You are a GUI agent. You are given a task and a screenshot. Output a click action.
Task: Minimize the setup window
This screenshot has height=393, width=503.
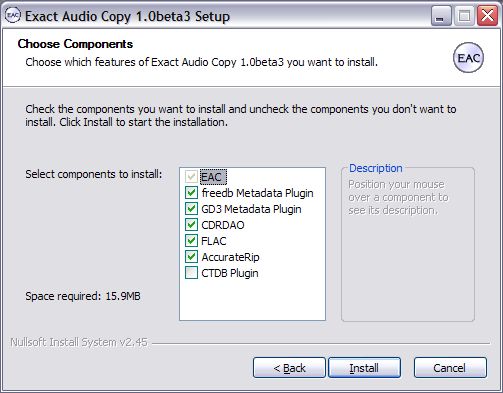[441, 16]
